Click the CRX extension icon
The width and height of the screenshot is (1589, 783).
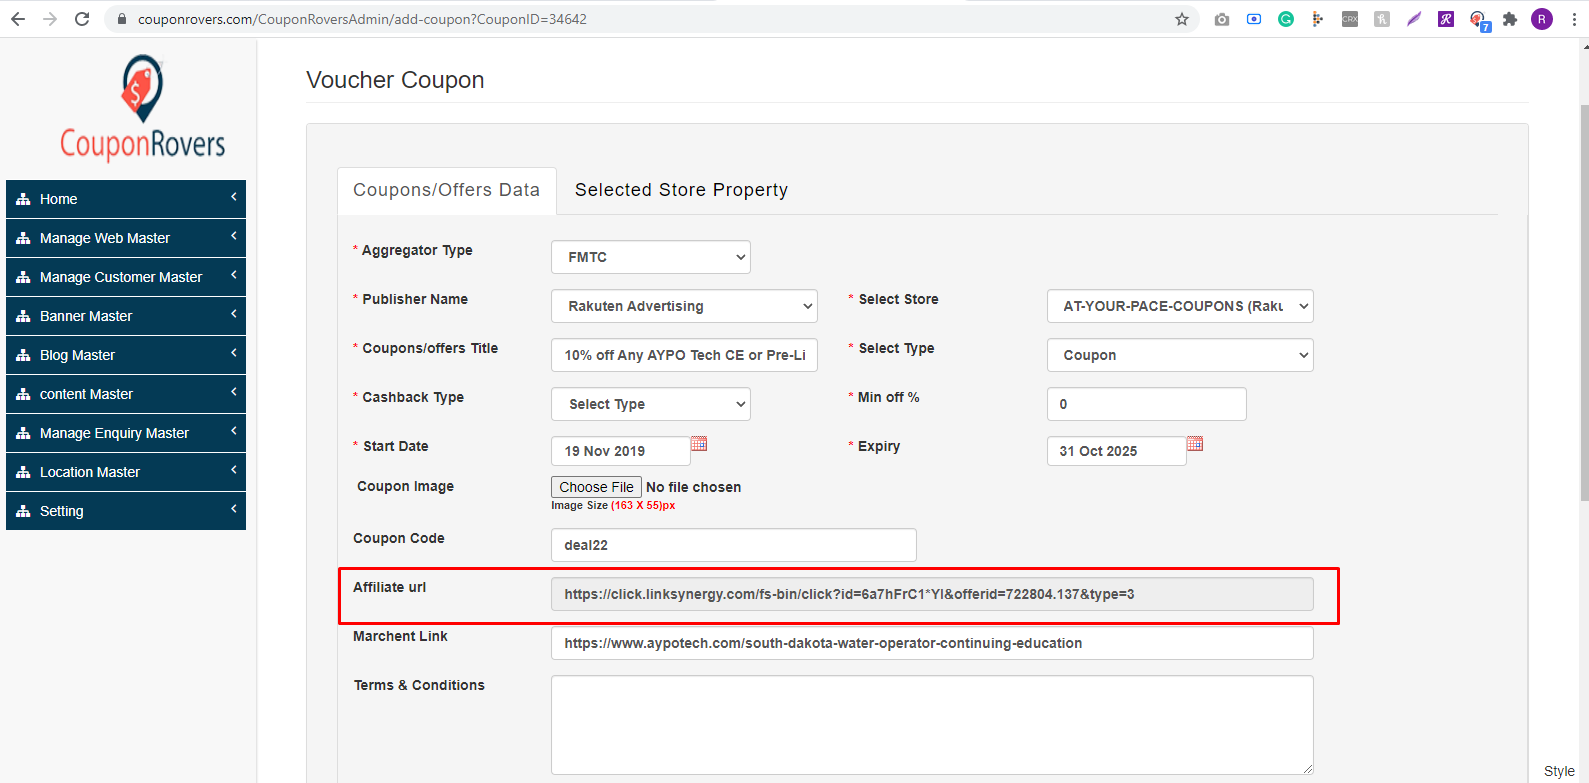[1350, 19]
